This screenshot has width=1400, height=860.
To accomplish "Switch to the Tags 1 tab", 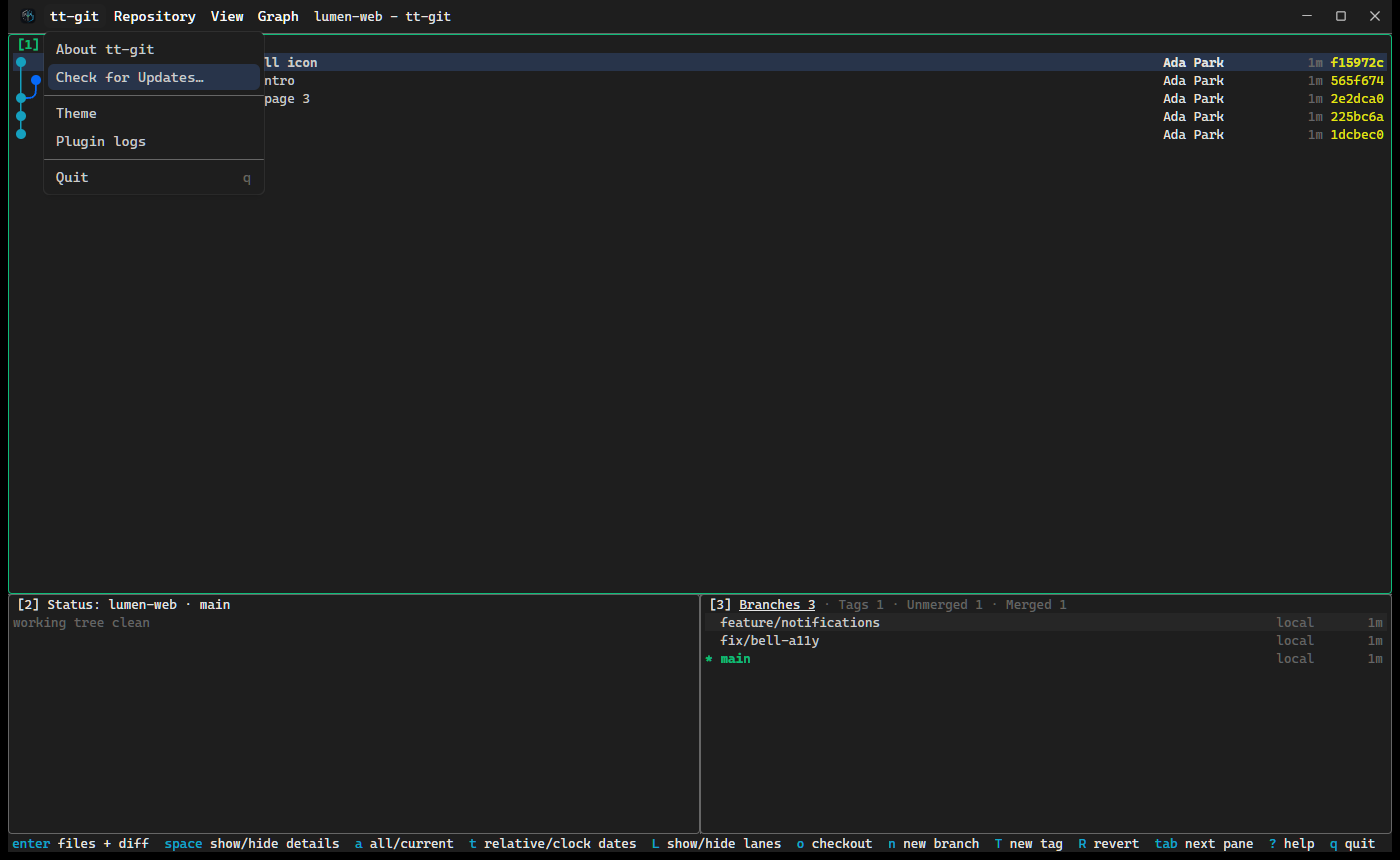I will 861,604.
